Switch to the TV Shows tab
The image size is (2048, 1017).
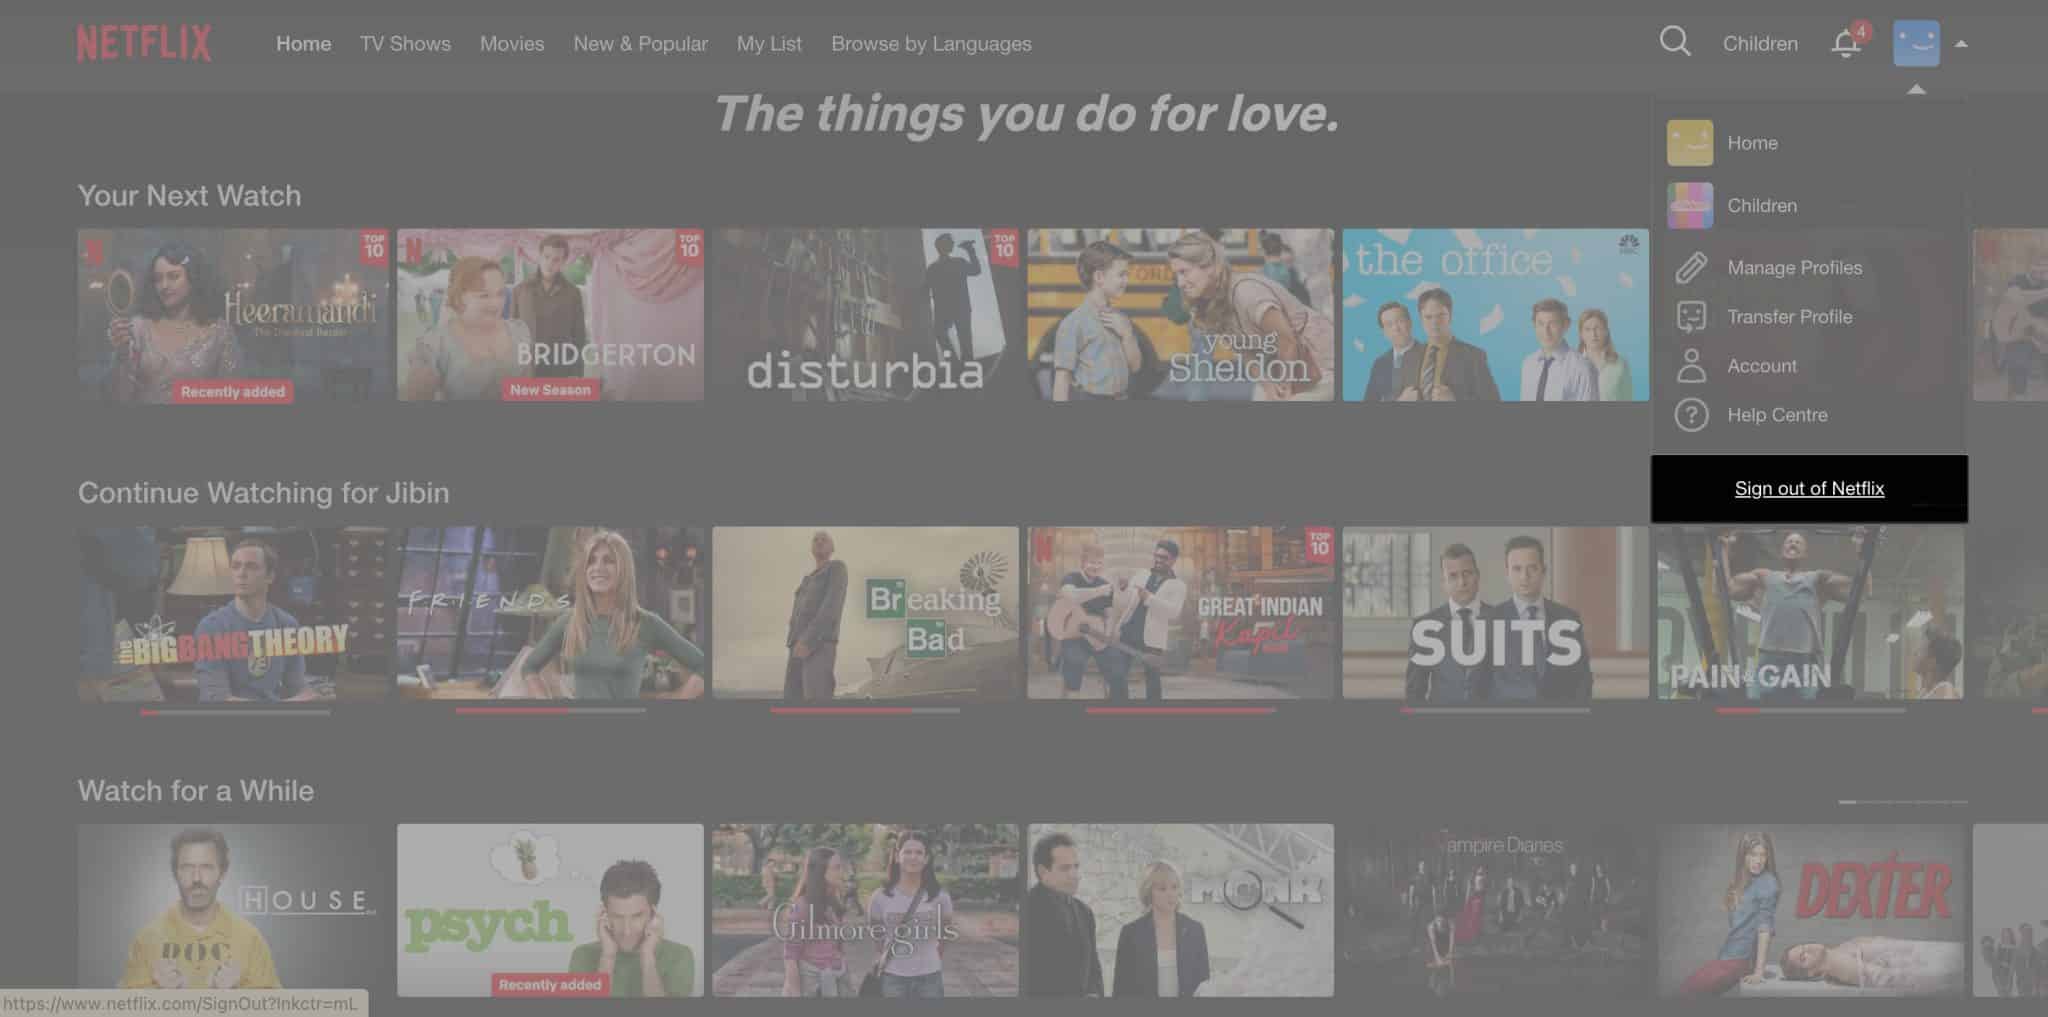[x=405, y=43]
